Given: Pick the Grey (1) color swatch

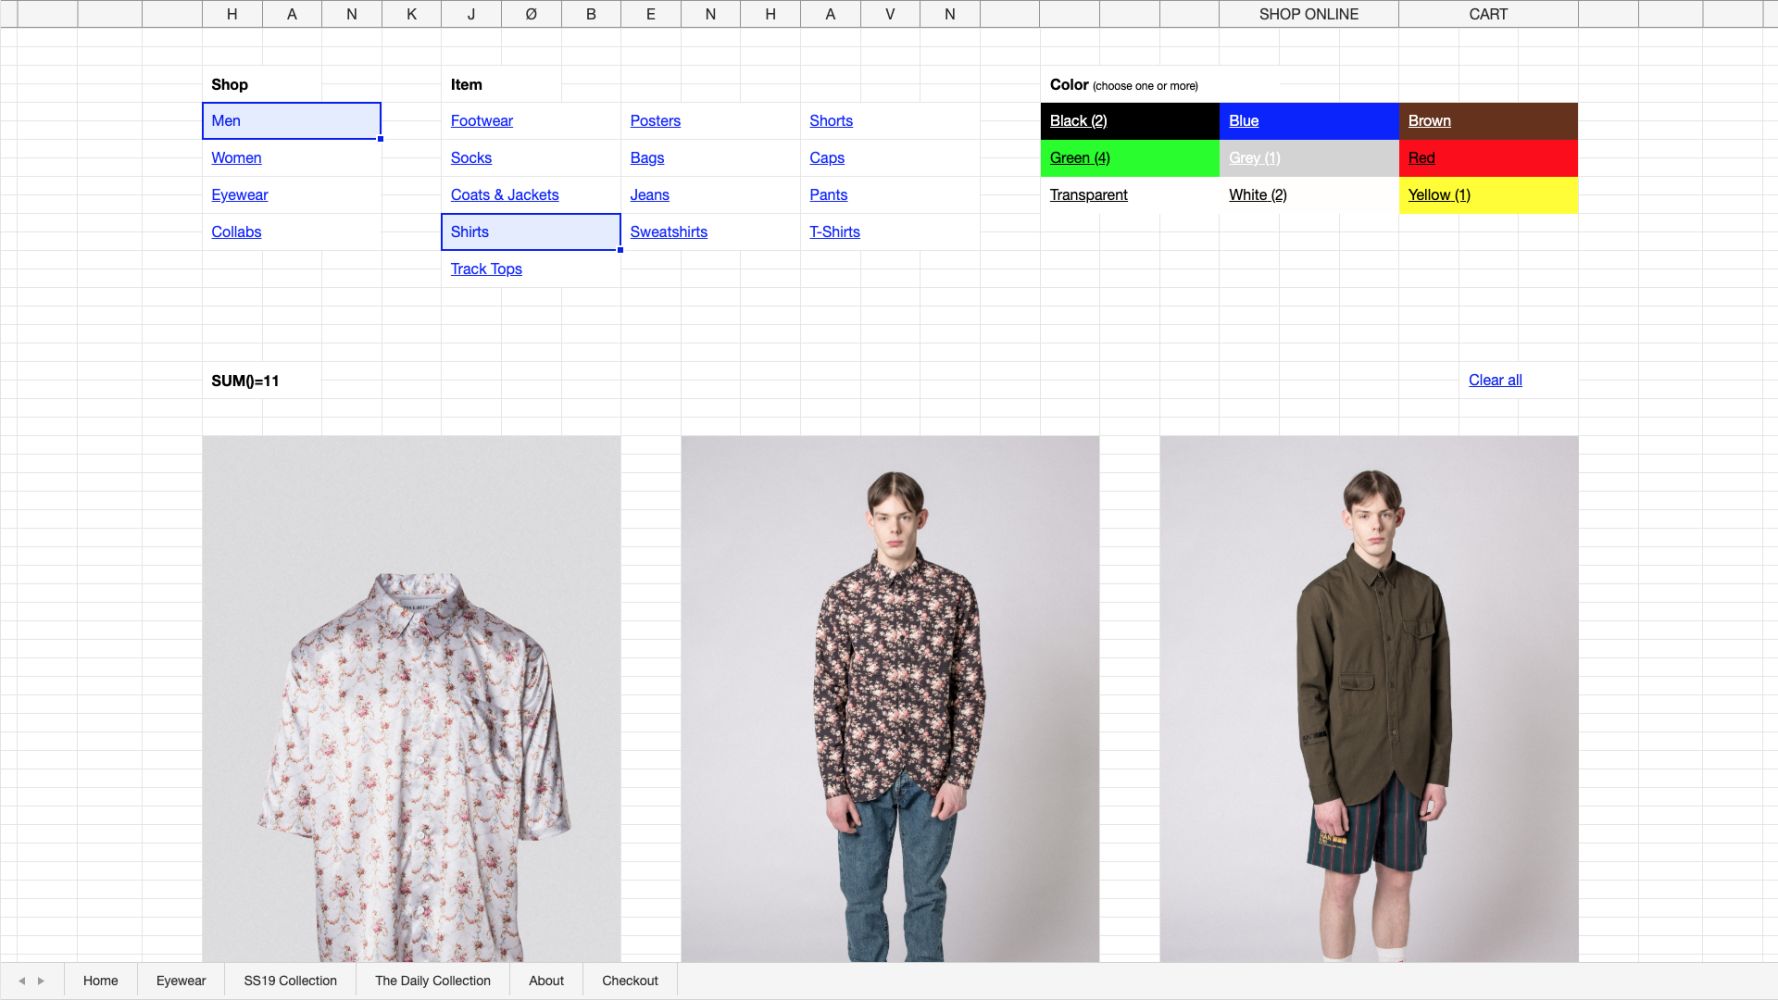Looking at the screenshot, I should point(1309,158).
